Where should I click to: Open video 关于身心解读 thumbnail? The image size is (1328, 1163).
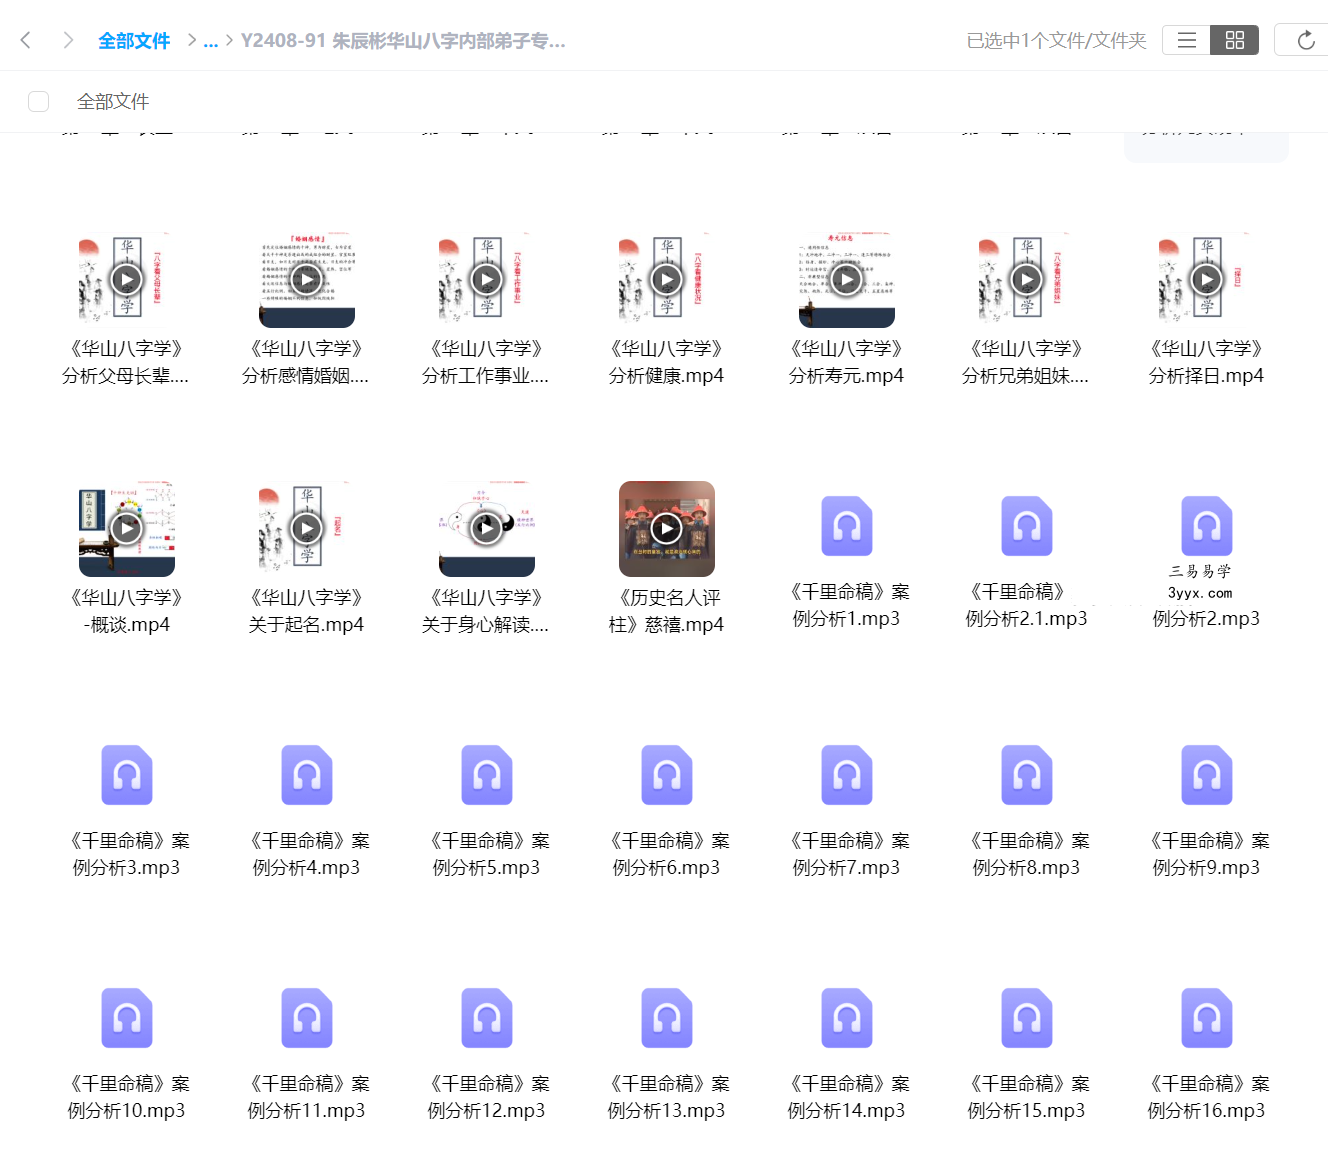[487, 528]
